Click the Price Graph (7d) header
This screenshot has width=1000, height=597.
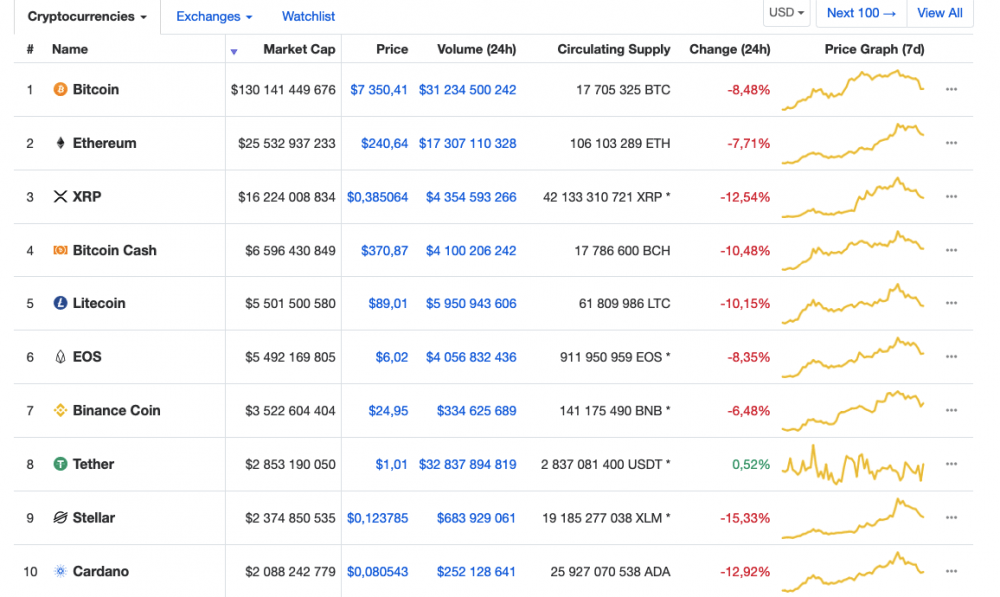pyautogui.click(x=874, y=49)
